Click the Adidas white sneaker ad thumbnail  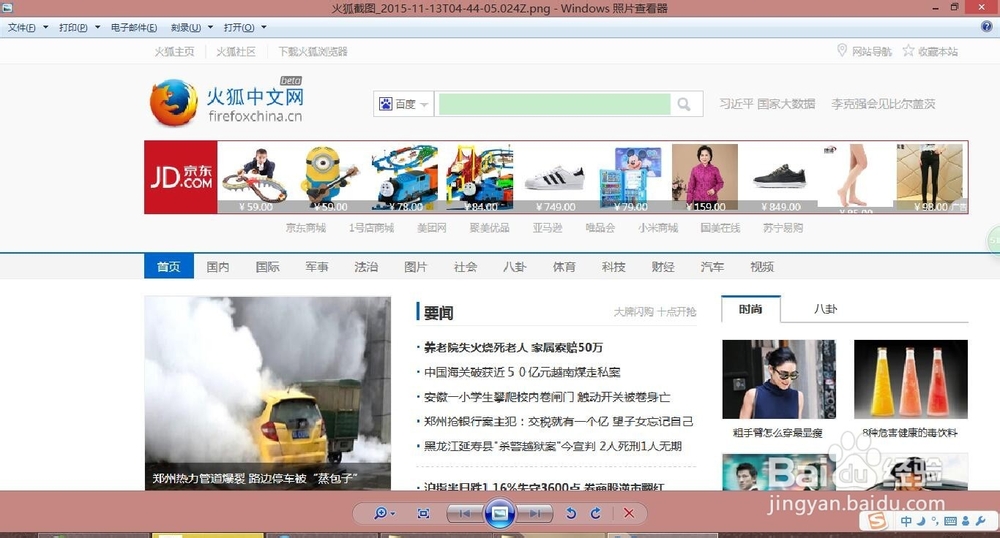[x=555, y=177]
